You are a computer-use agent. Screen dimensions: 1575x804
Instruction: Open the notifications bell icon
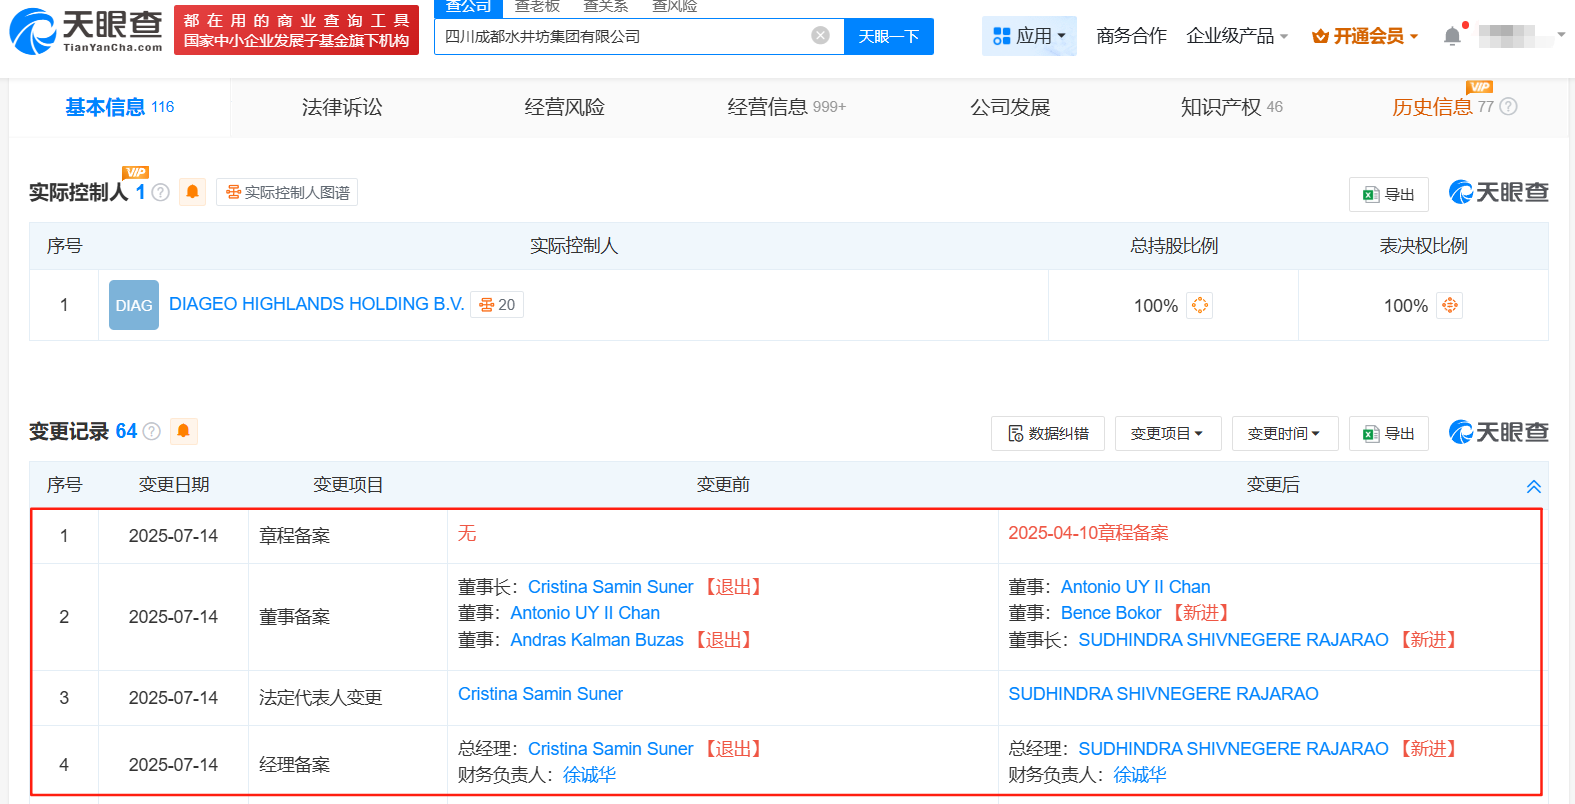[1453, 36]
